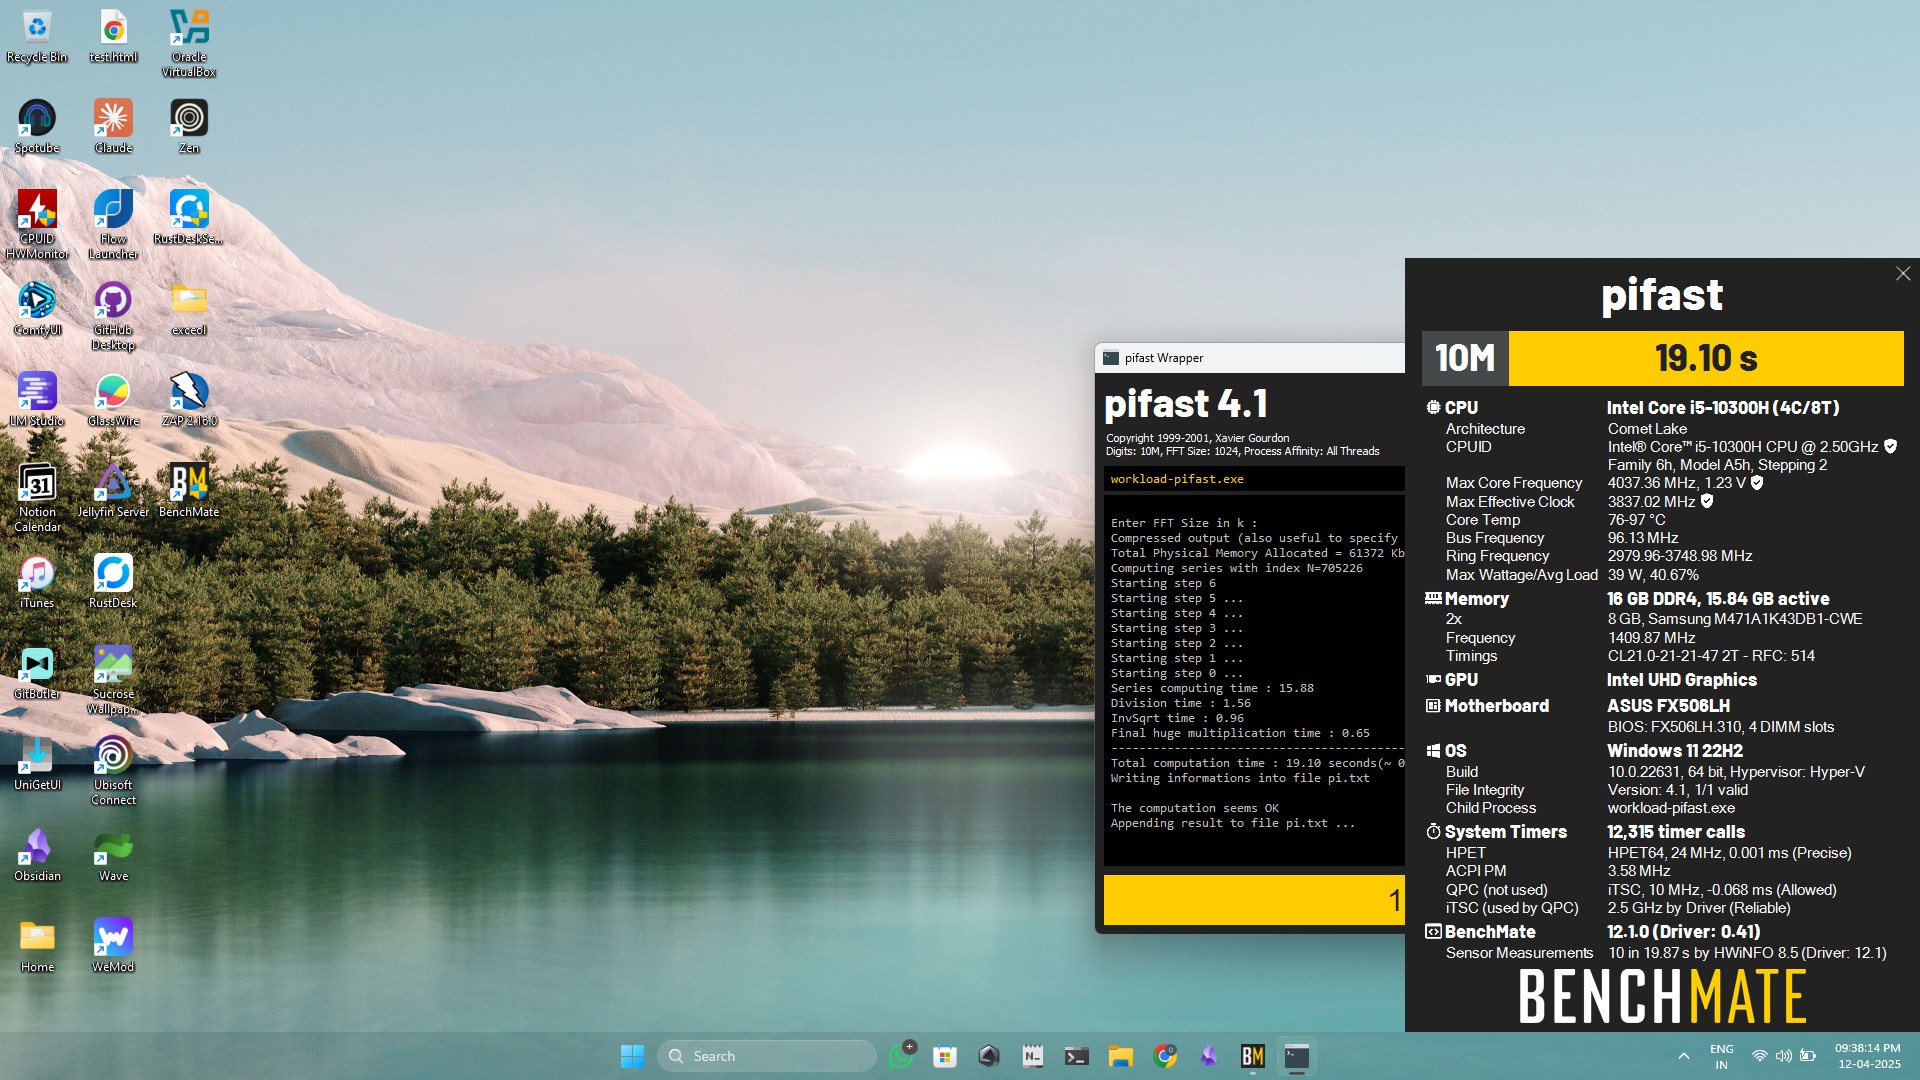Open Notion from the taskbar
1920x1080 pixels.
coord(1033,1056)
